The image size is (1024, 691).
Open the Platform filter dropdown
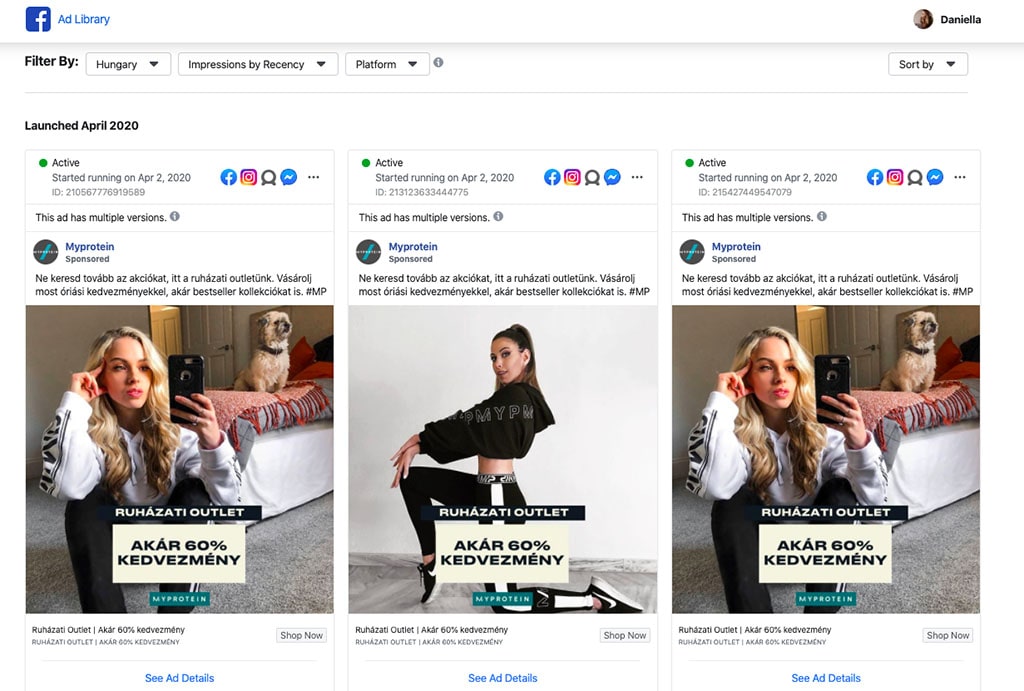point(387,64)
